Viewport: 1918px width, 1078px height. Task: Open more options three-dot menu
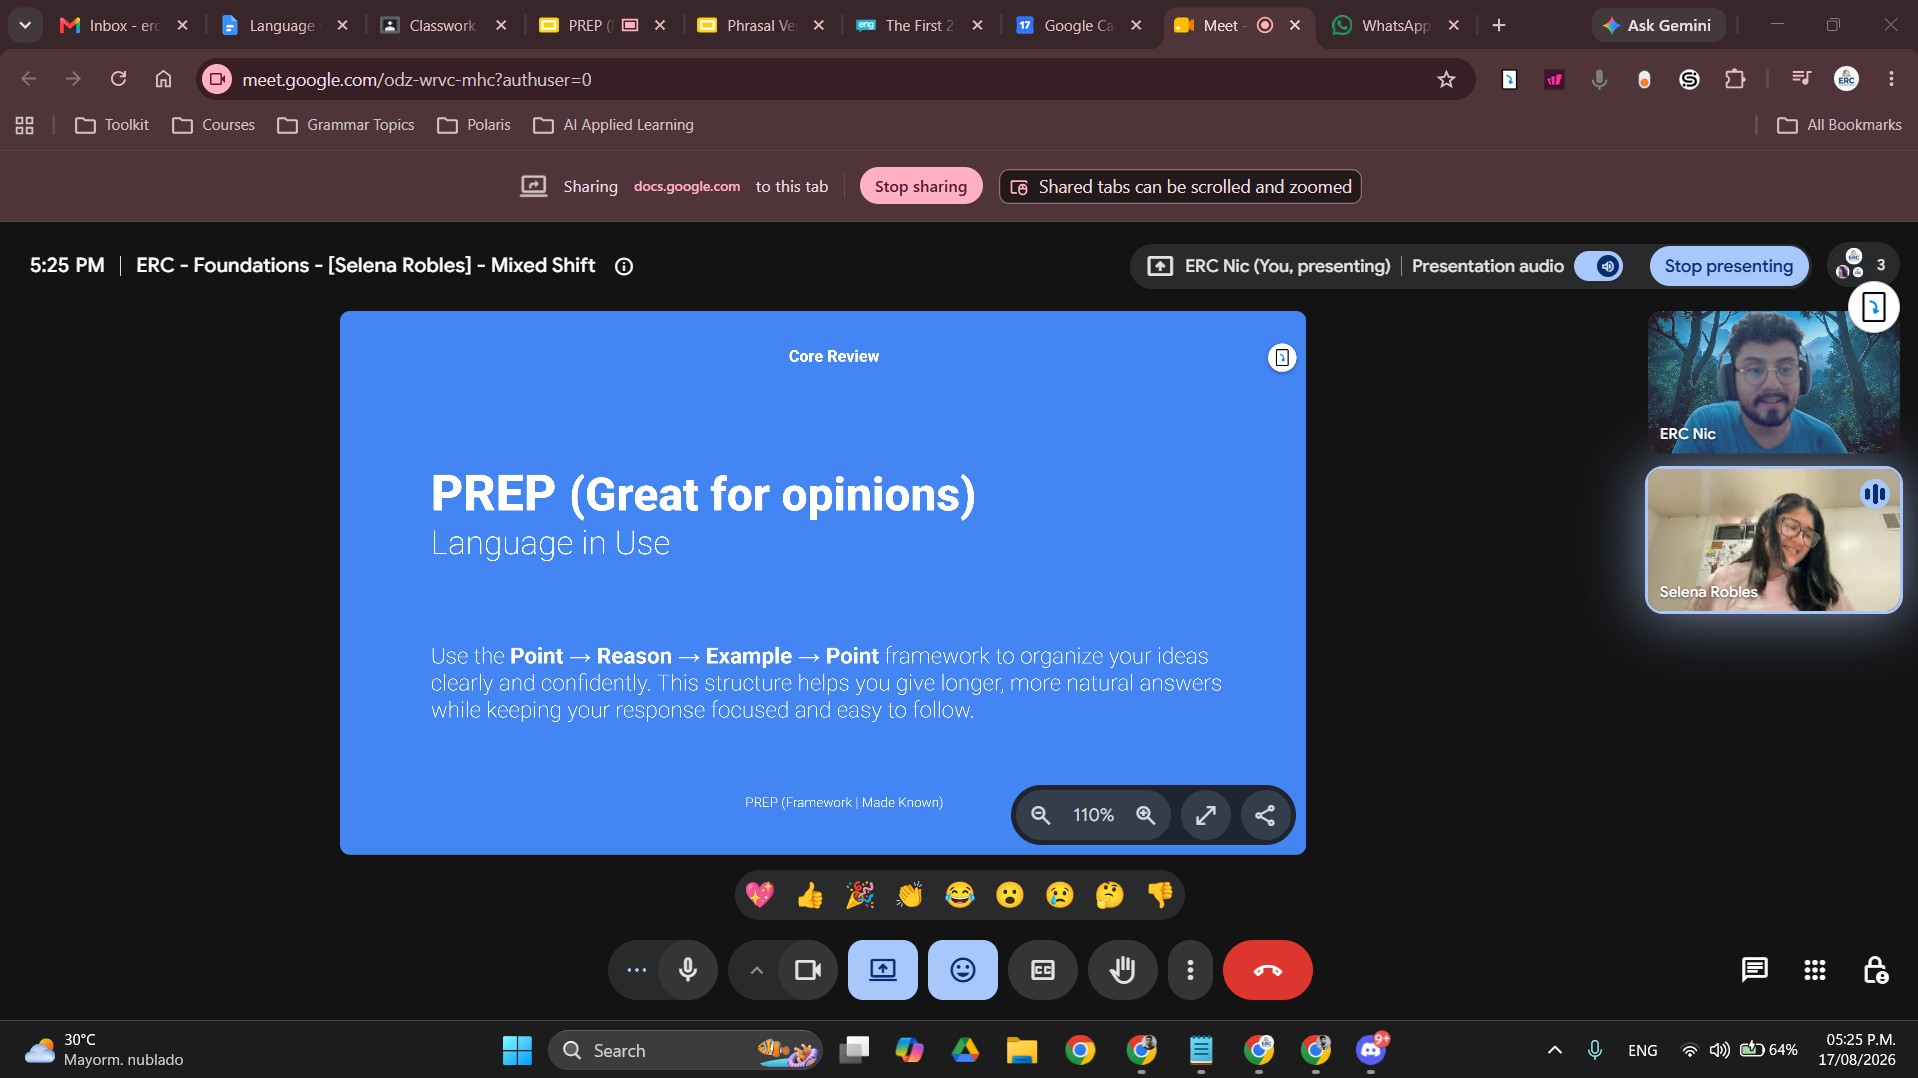[x=1190, y=970]
